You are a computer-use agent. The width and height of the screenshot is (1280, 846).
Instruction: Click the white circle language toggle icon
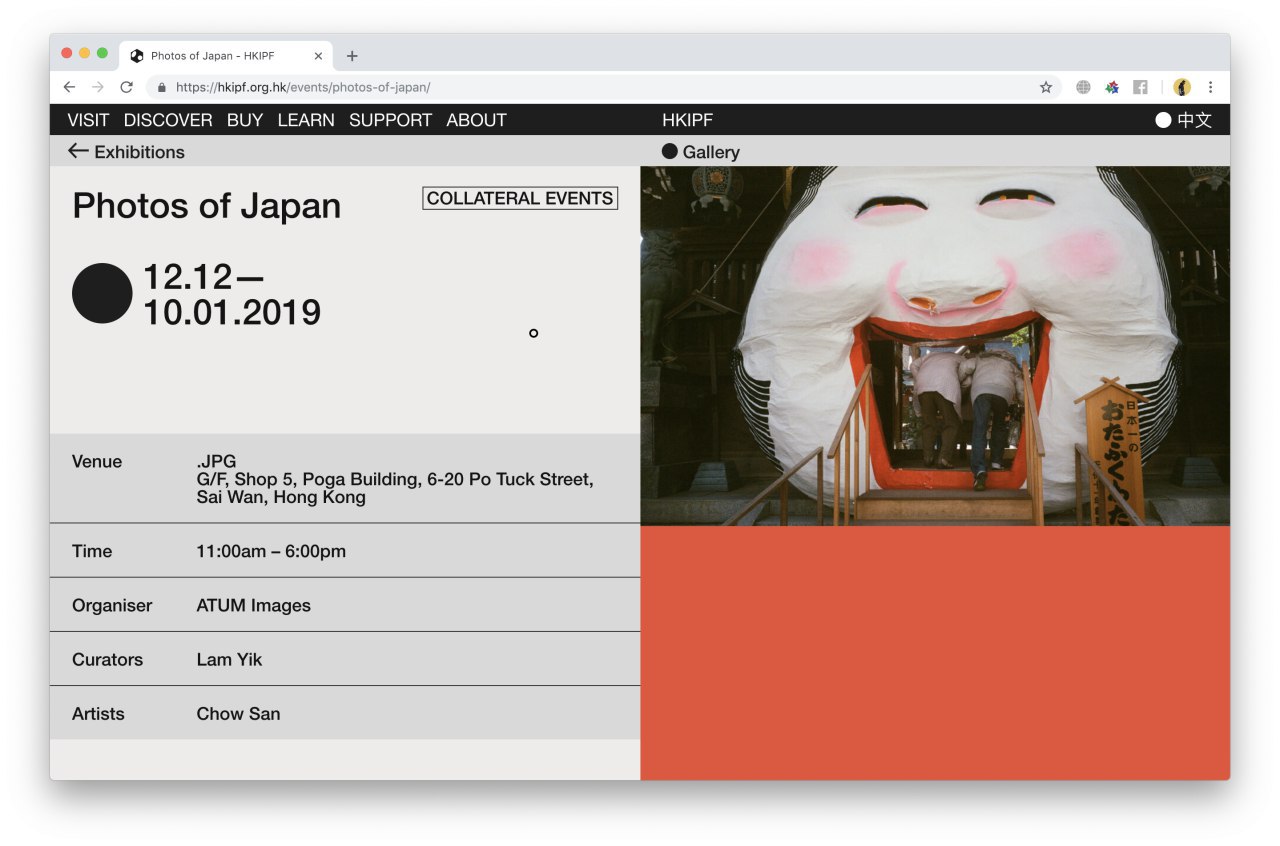click(x=1163, y=120)
